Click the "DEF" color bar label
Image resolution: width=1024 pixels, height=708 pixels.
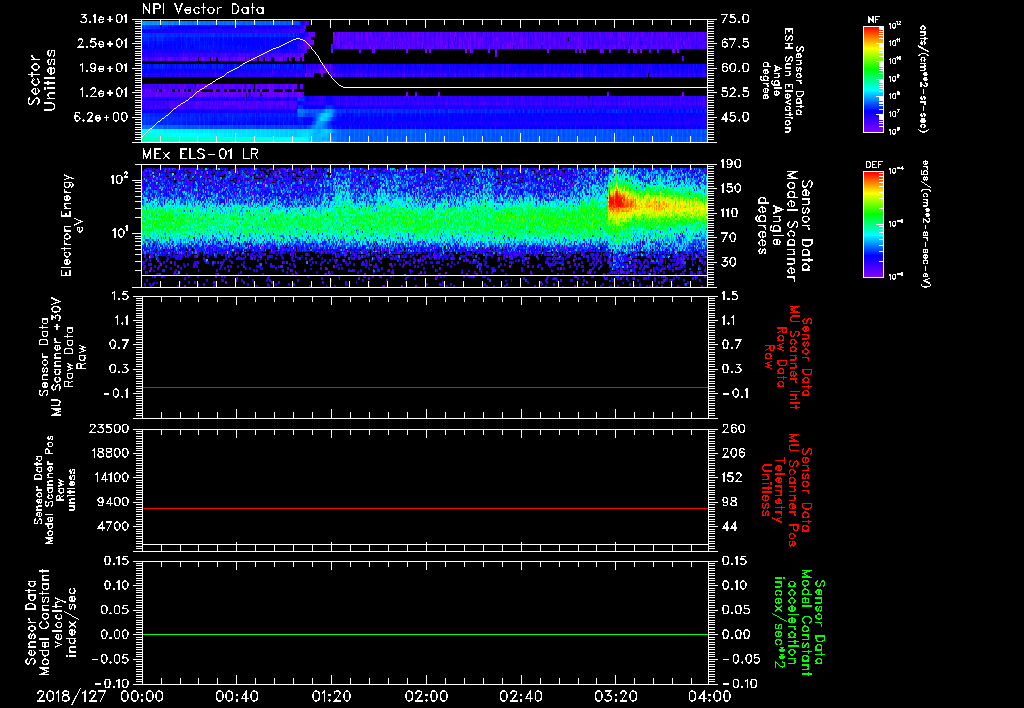873,165
